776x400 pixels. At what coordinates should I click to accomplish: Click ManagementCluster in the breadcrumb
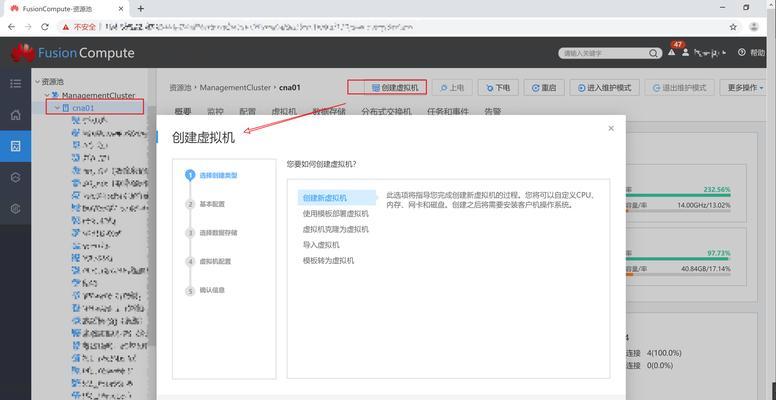[x=235, y=88]
